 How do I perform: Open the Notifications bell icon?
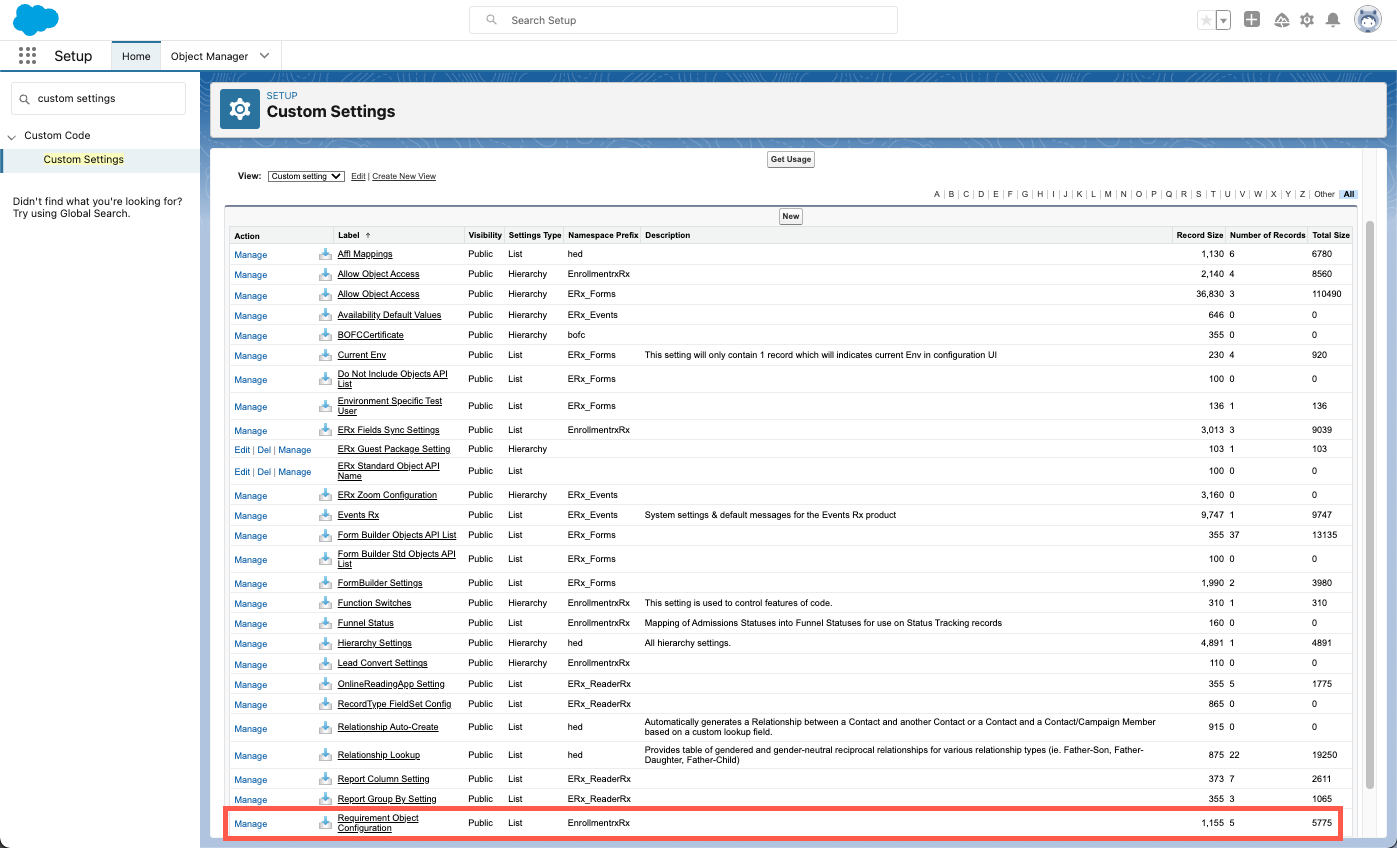coord(1333,20)
